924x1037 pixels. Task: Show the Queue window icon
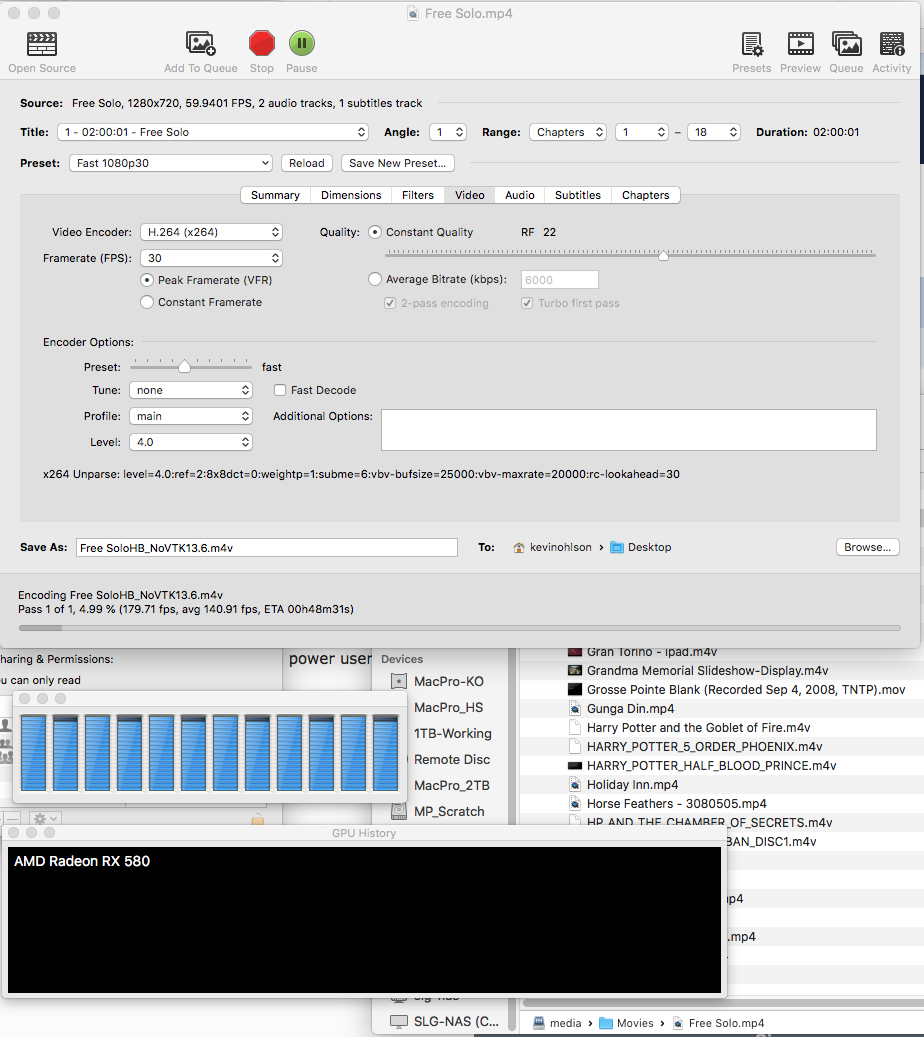846,44
